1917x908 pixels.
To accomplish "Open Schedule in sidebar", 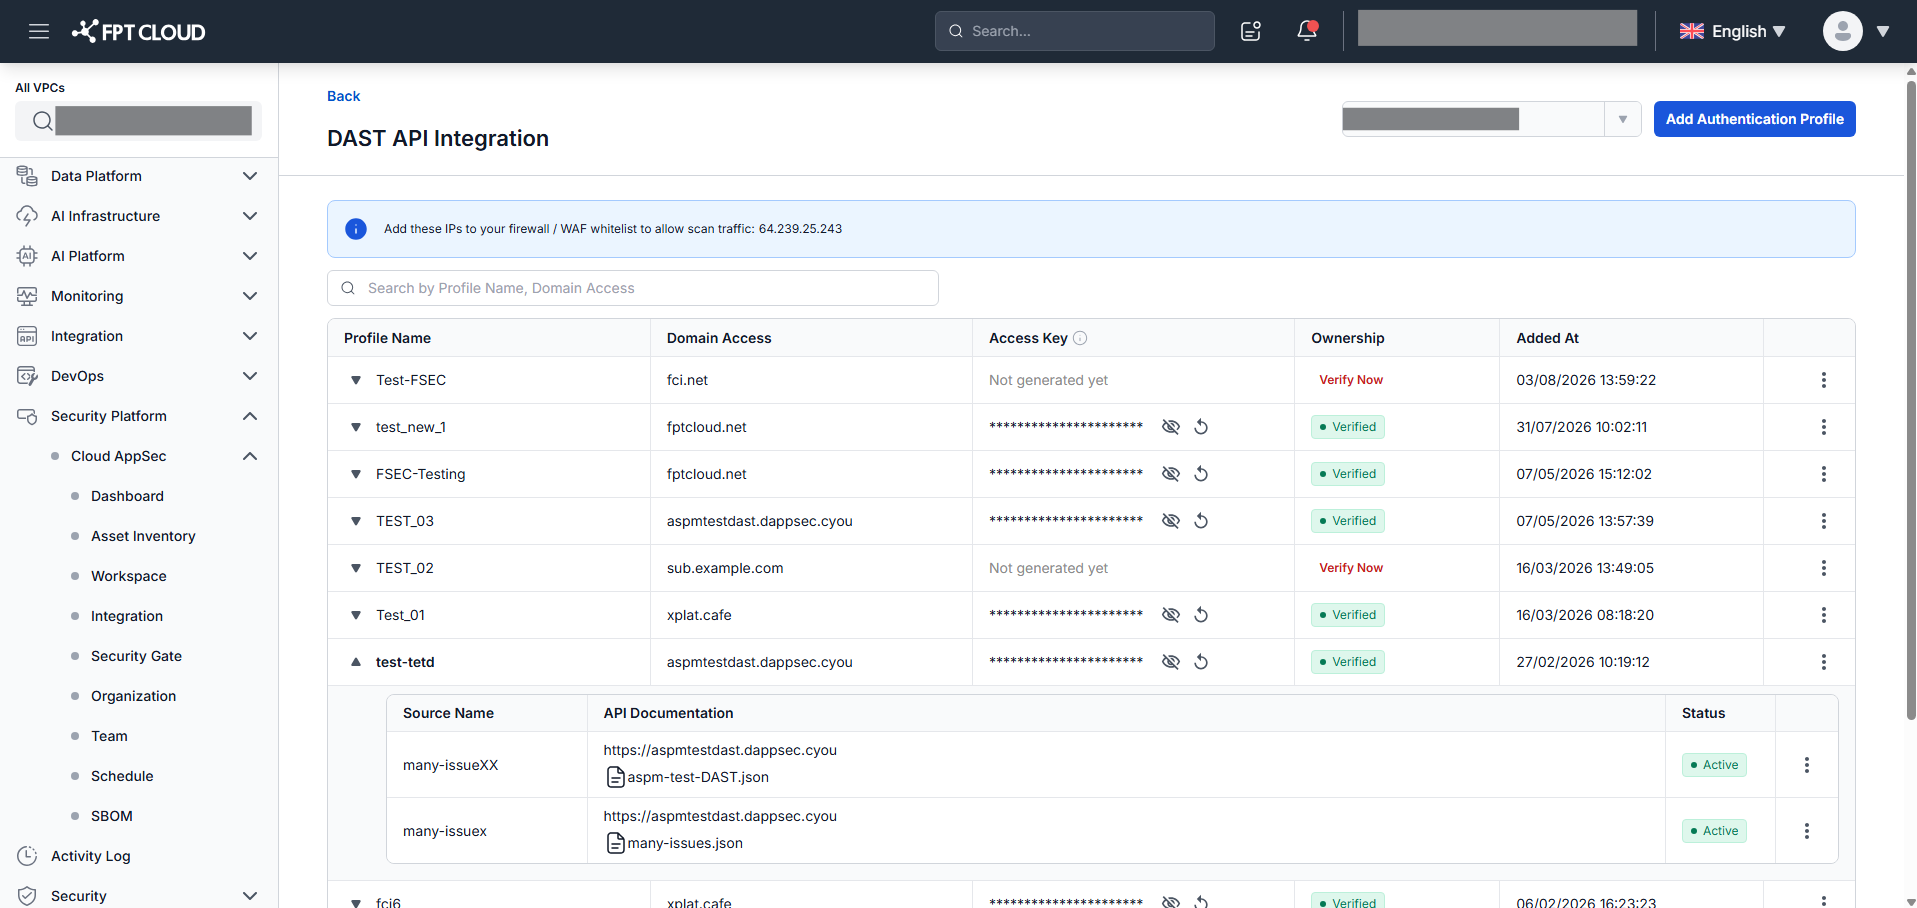I will (122, 776).
